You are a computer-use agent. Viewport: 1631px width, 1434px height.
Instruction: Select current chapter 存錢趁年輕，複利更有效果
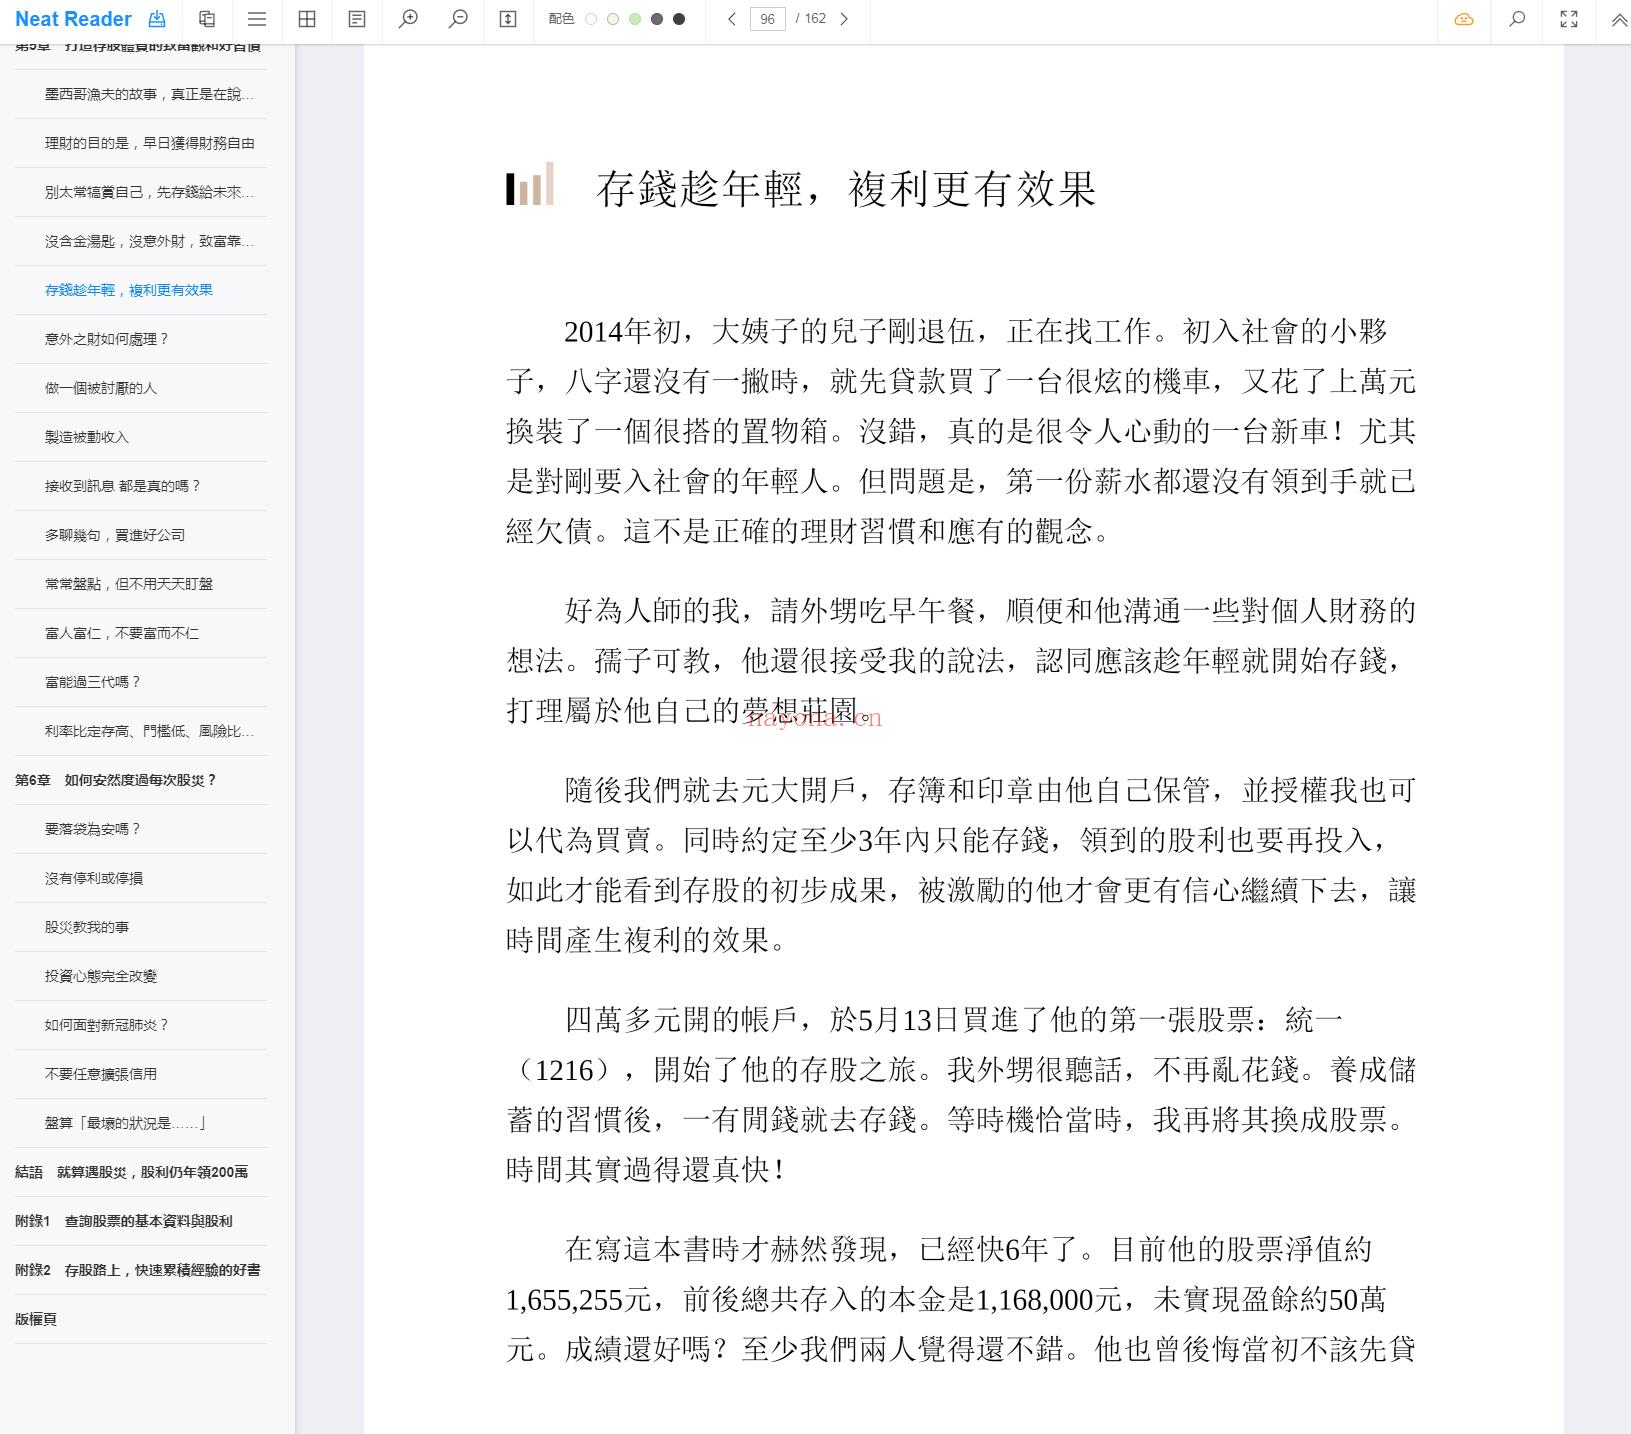pos(129,290)
